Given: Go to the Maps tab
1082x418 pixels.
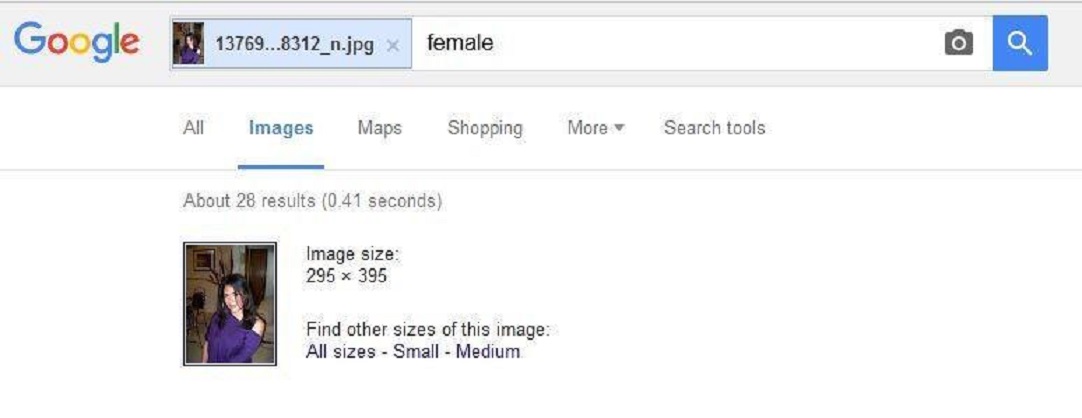Looking at the screenshot, I should (379, 128).
